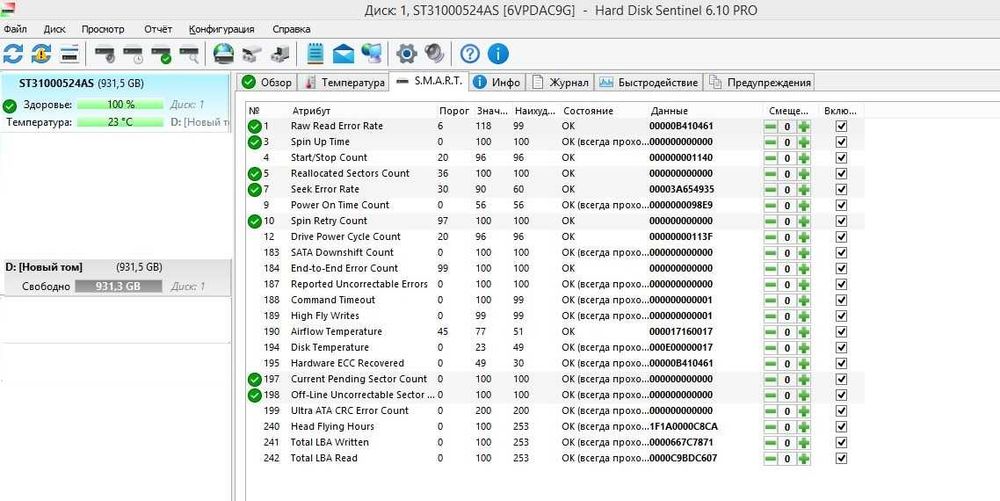Switch to the Инфо tab
Viewport: 1000px width, 501px height.
(x=497, y=82)
